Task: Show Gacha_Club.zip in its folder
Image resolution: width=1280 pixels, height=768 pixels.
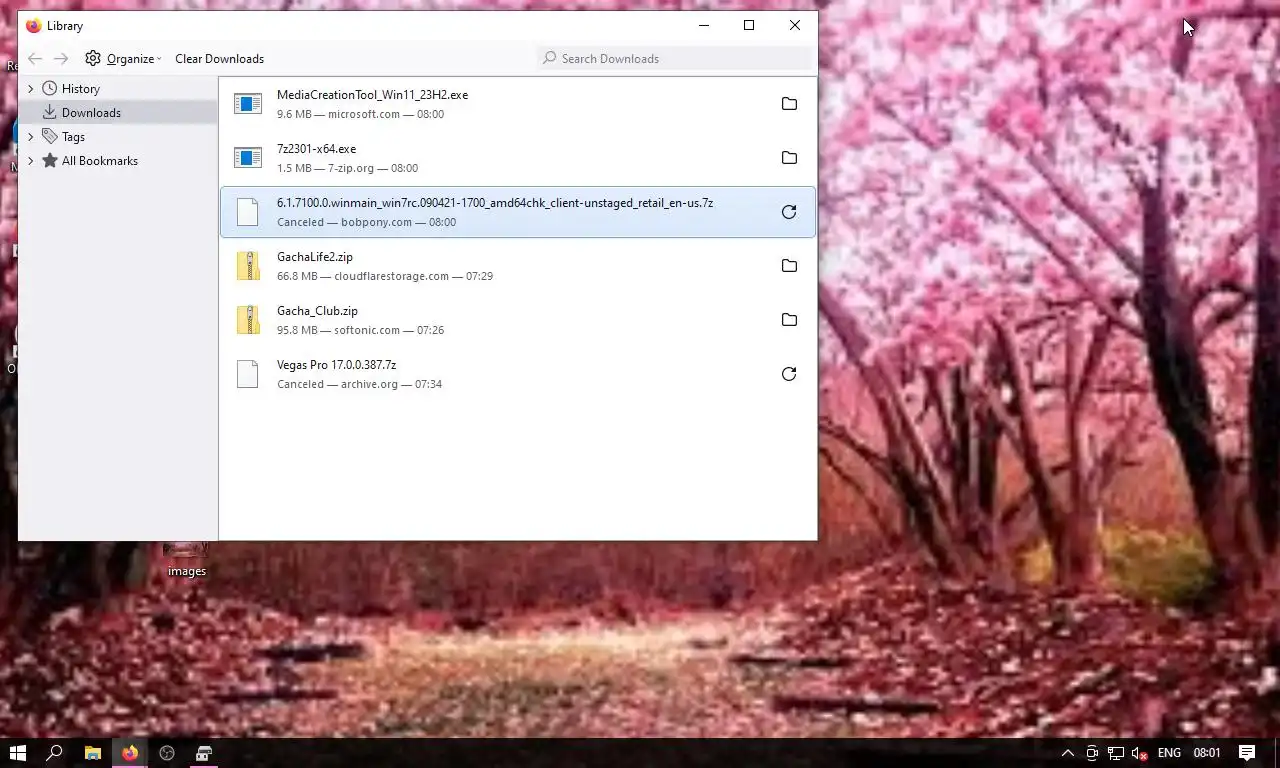Action: click(789, 320)
